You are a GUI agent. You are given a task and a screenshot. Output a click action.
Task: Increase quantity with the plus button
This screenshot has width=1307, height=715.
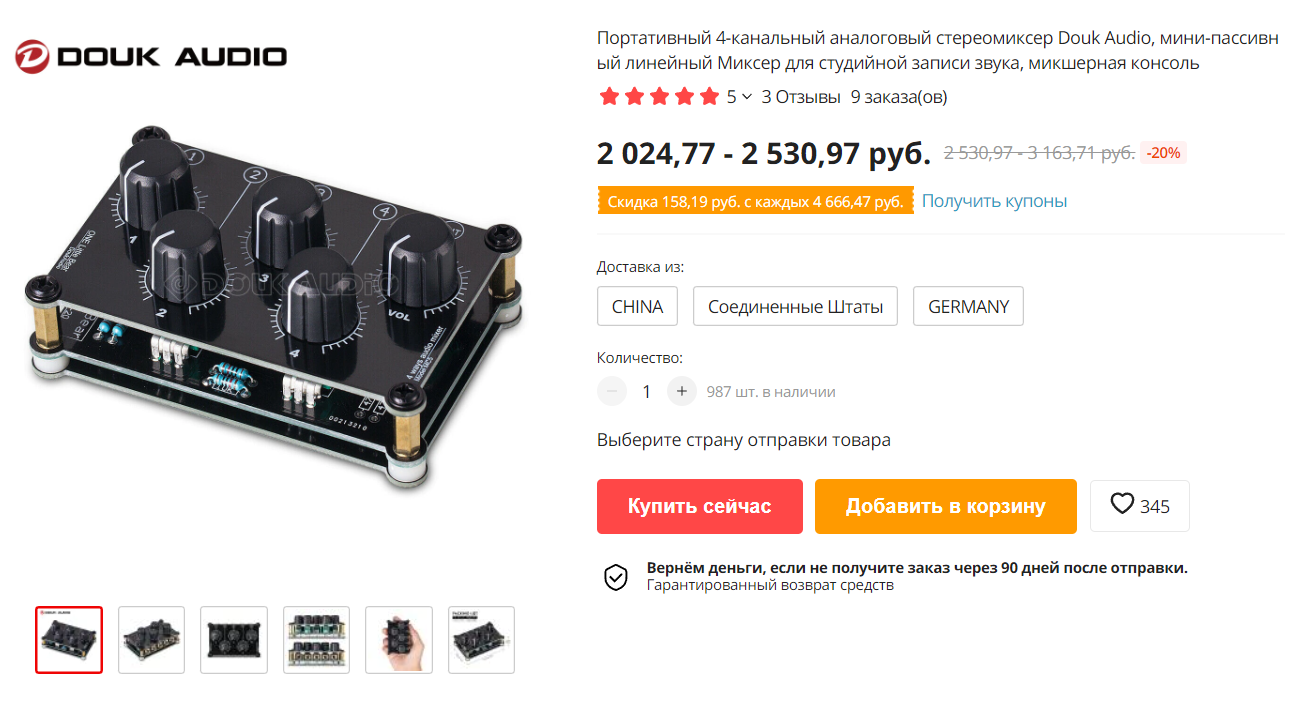(x=681, y=391)
